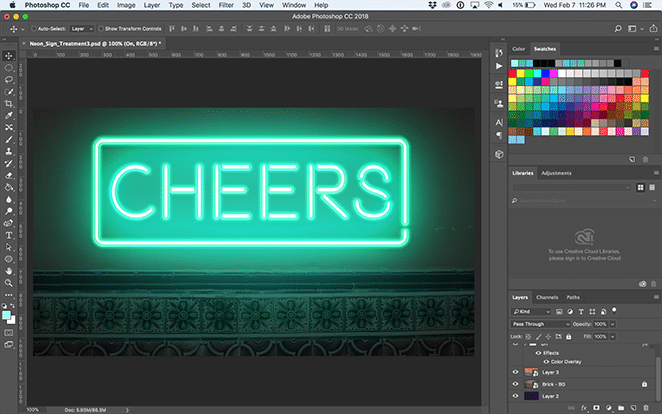
Task: Hide Layer 2 visibility eye
Action: click(515, 396)
